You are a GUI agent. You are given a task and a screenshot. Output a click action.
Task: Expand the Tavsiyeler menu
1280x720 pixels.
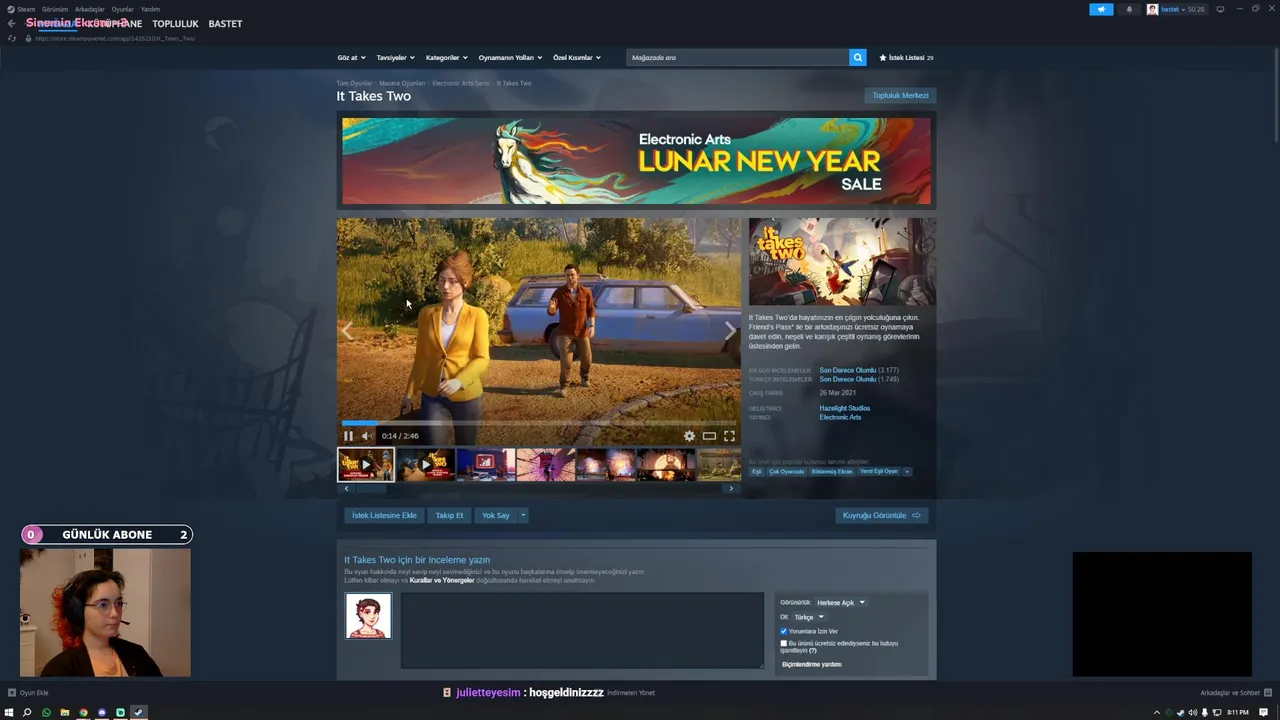(395, 57)
